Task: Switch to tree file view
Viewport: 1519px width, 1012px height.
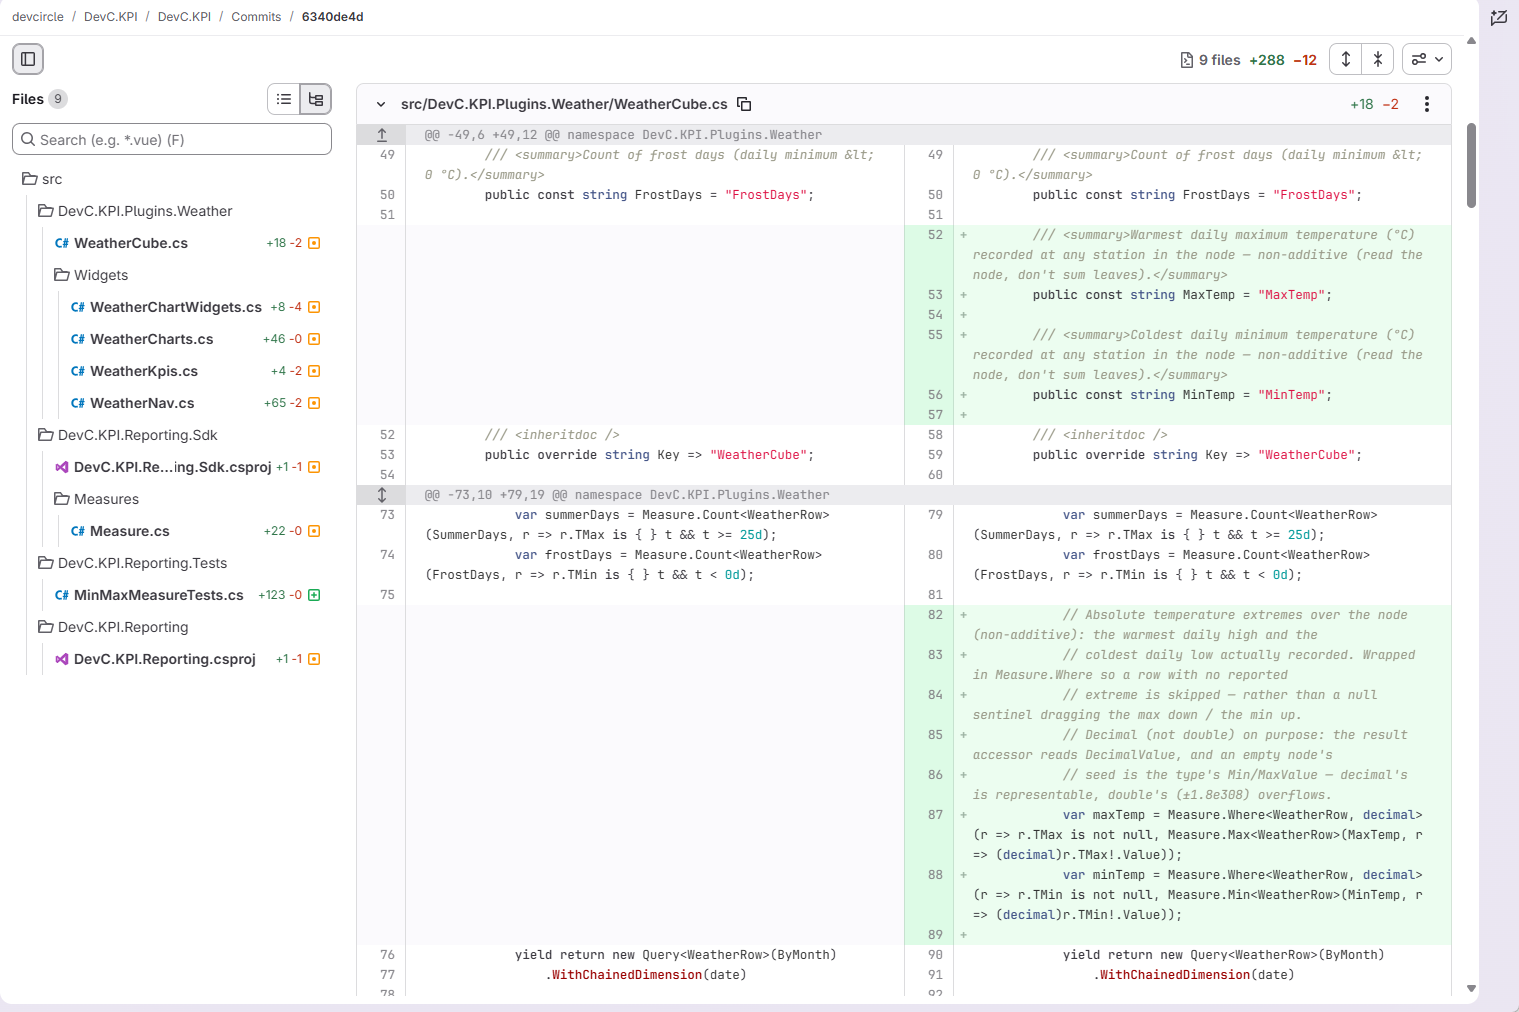Action: pos(316,99)
